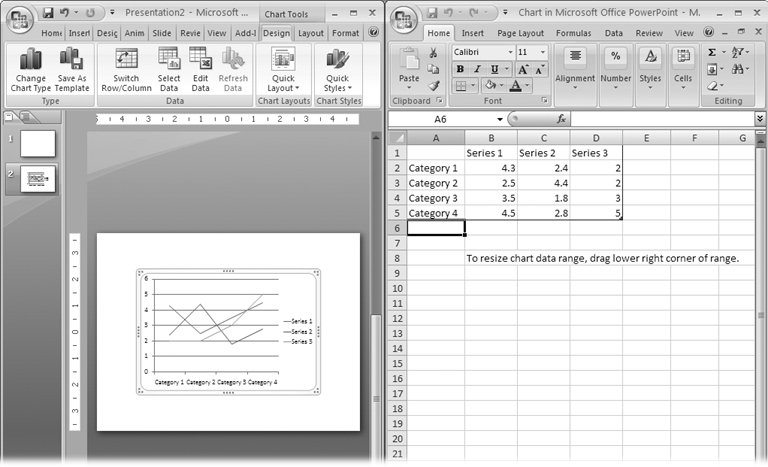
Task: Click cell with value 4.3
Action: click(x=491, y=168)
